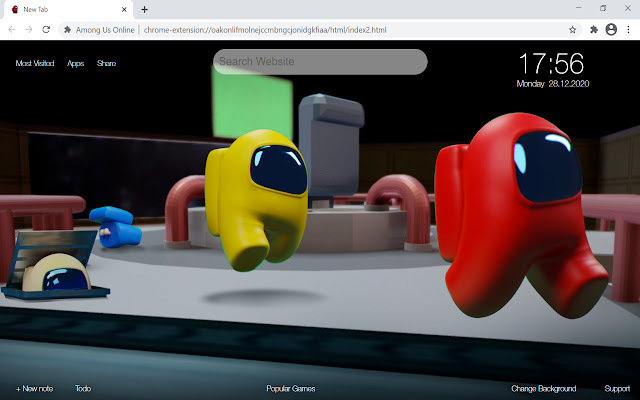Click the Search Website field
640x400 pixels.
[x=320, y=62]
